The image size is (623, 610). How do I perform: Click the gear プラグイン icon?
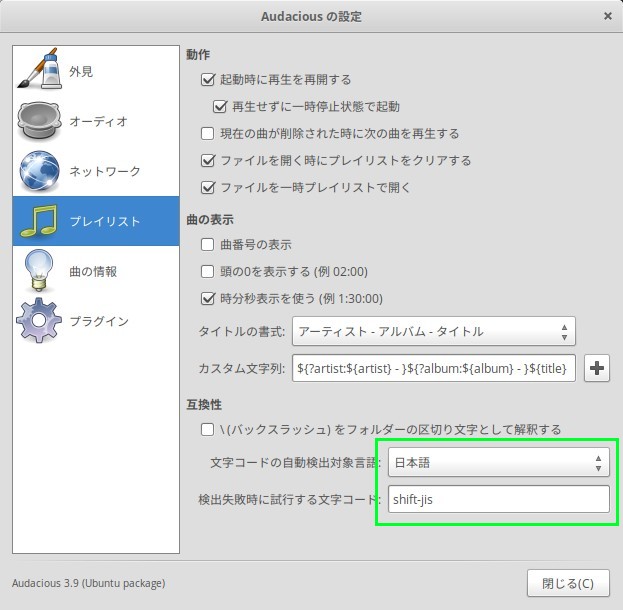tap(39, 320)
